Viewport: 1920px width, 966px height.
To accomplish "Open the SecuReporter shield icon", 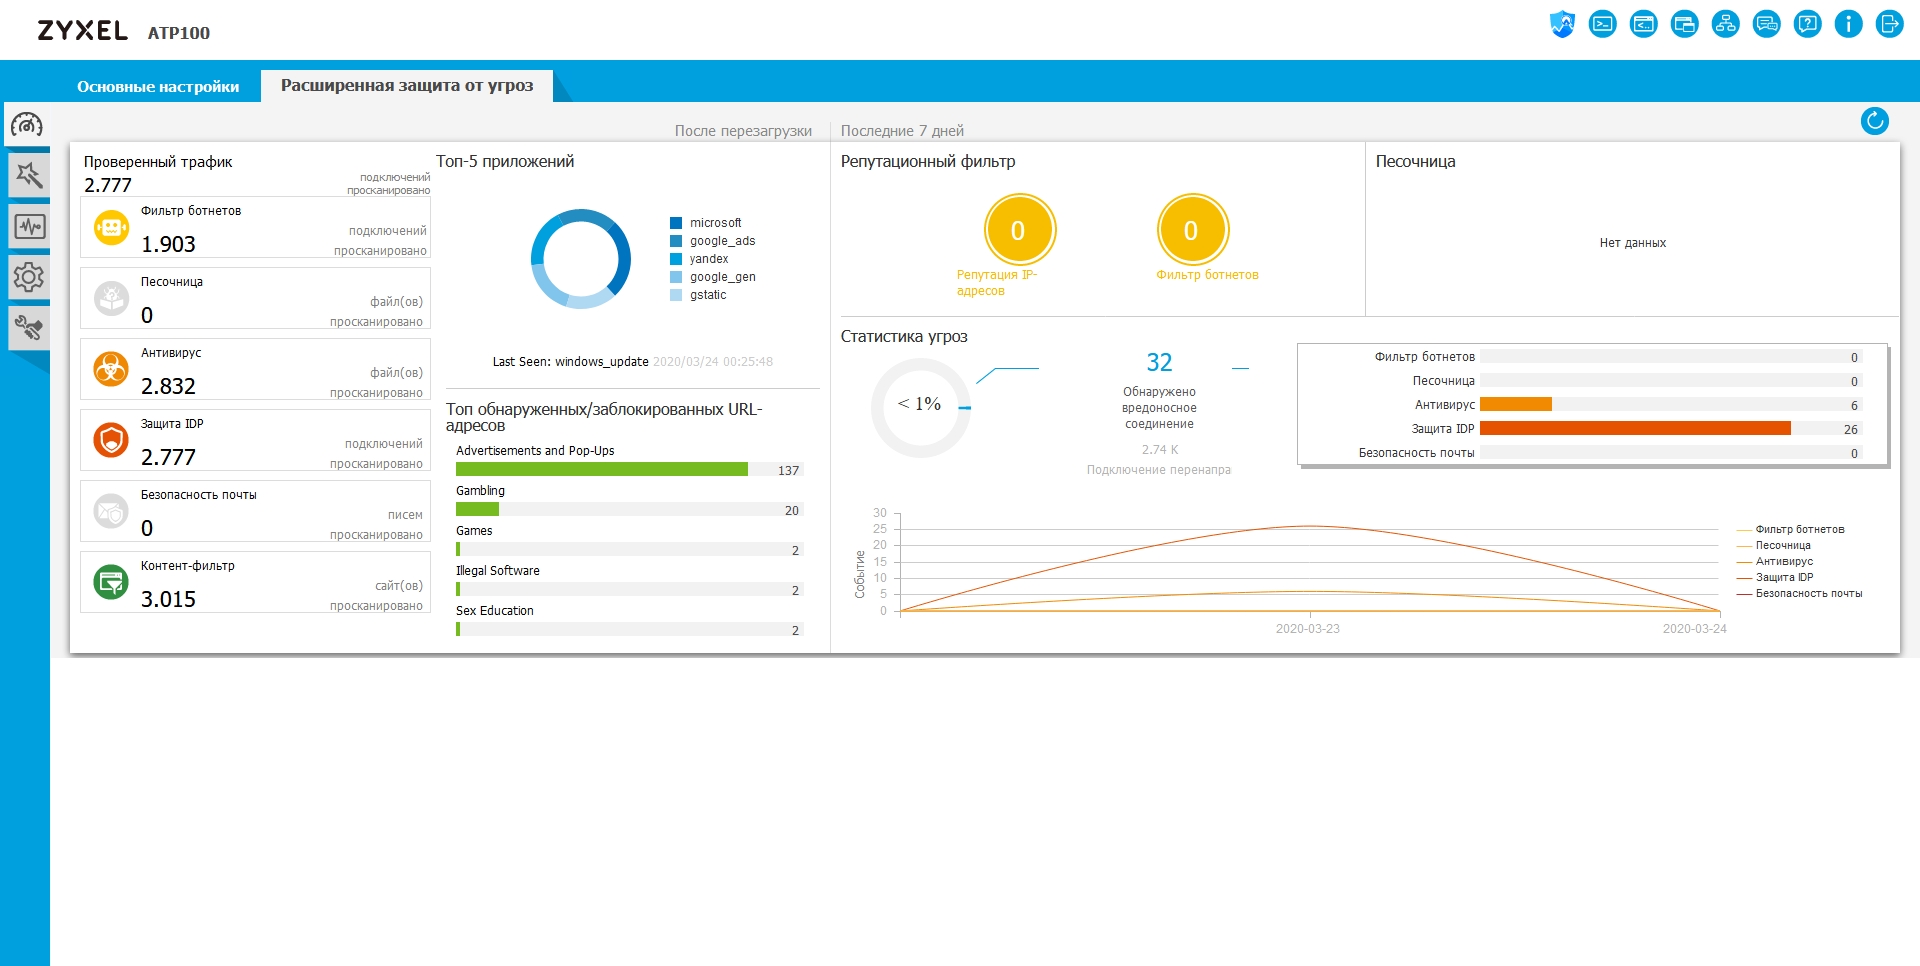I will pos(1562,24).
